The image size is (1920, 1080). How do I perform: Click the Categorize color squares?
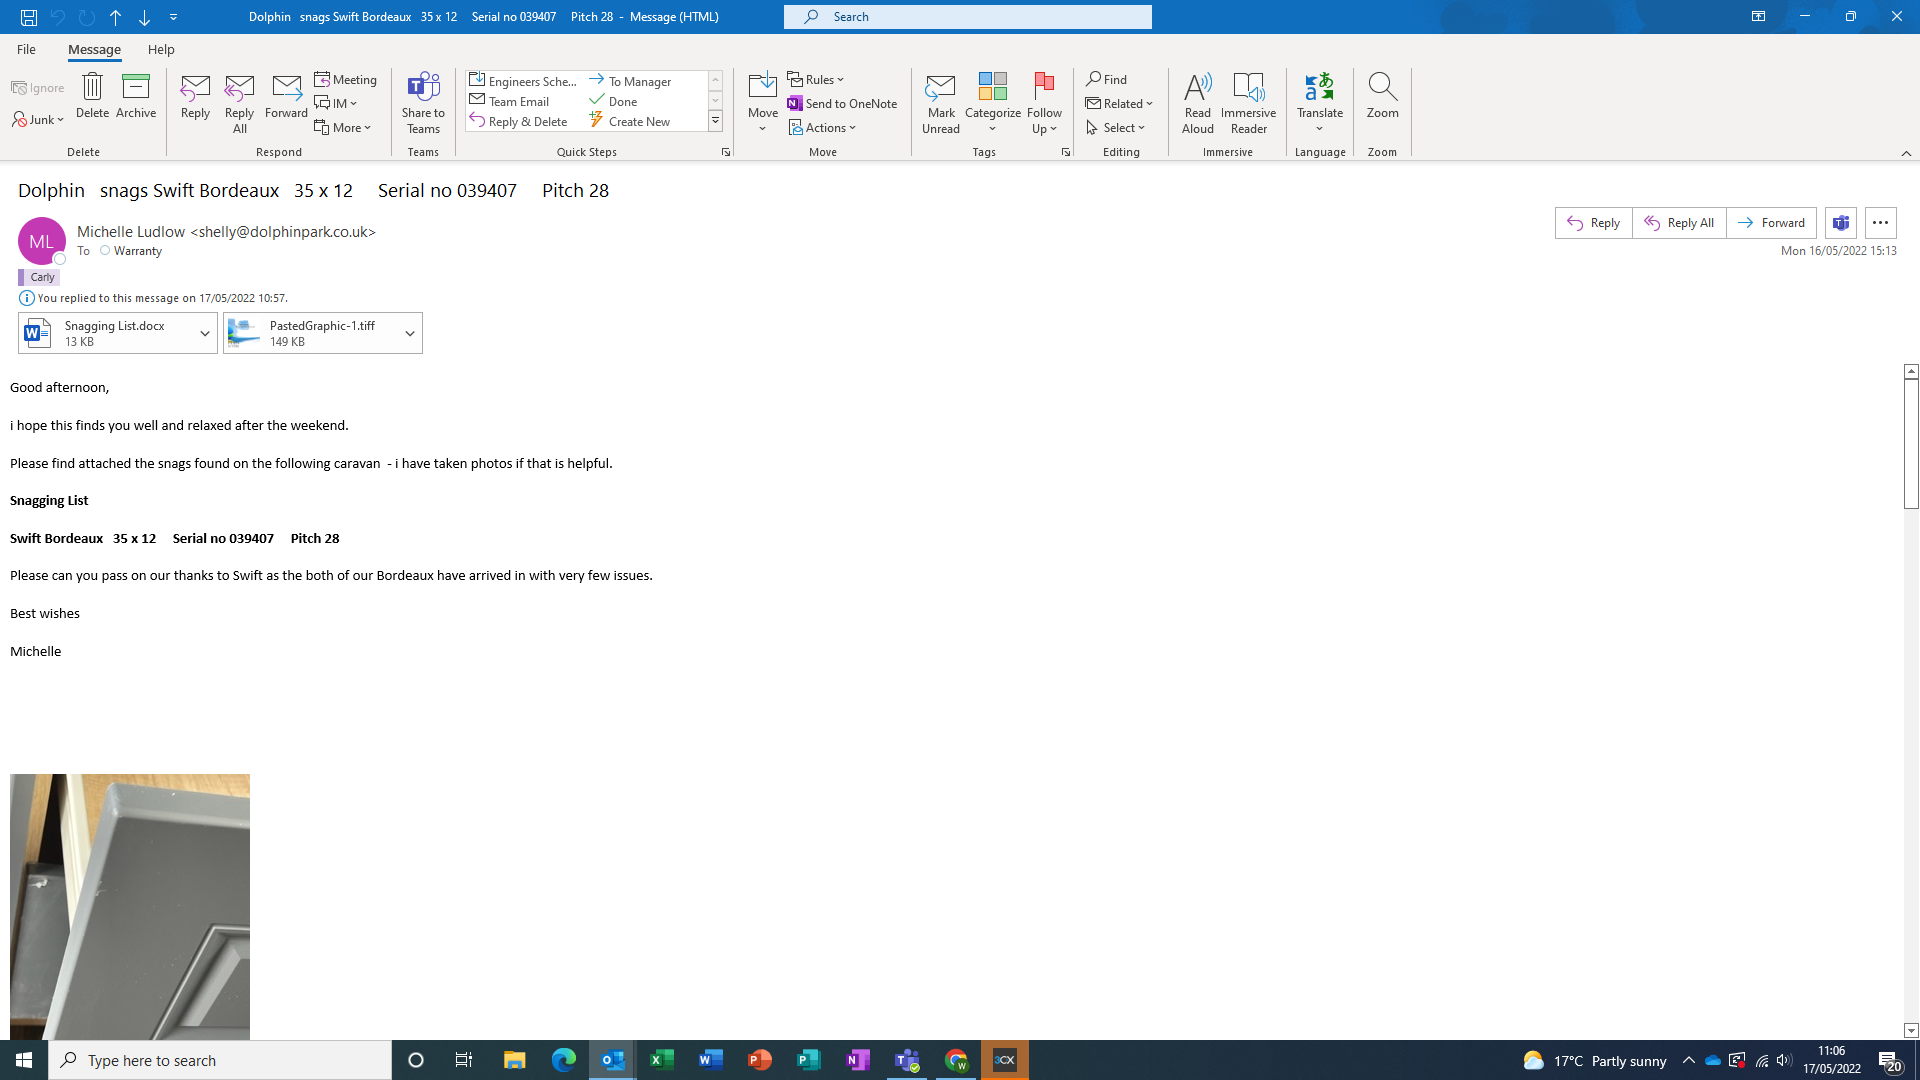pos(992,88)
